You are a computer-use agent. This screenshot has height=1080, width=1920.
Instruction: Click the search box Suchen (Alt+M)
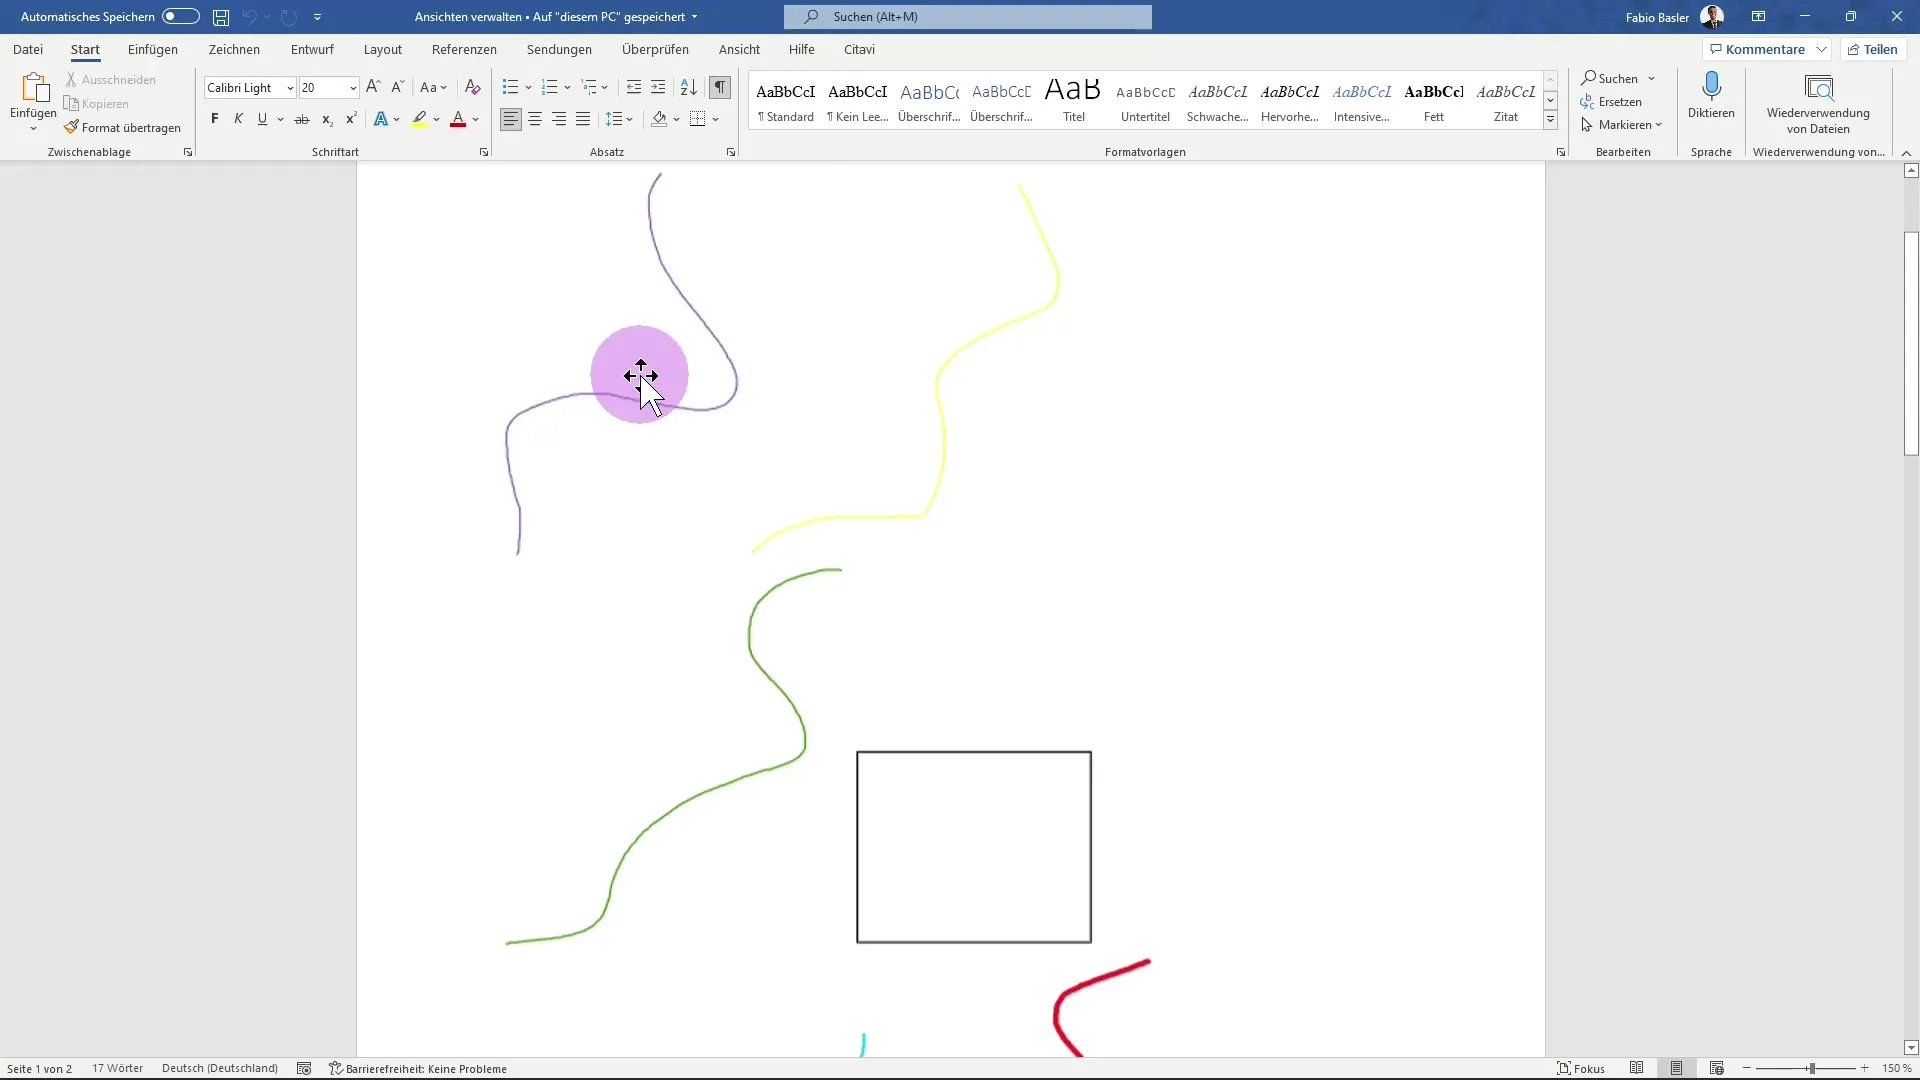(968, 17)
